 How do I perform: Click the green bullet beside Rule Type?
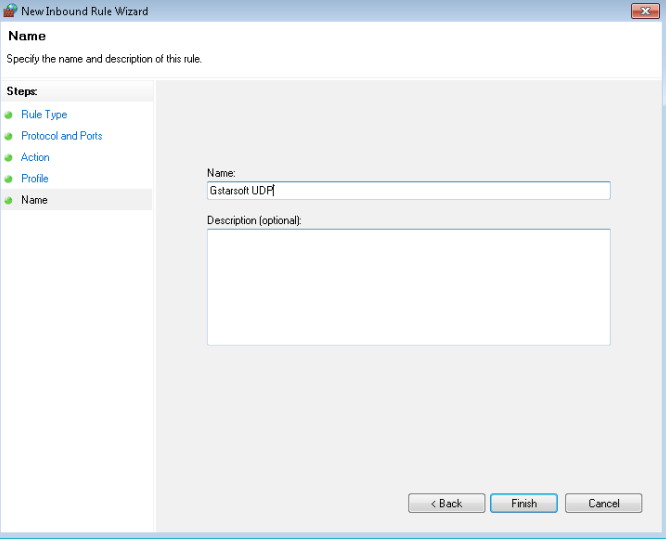[x=8, y=115]
